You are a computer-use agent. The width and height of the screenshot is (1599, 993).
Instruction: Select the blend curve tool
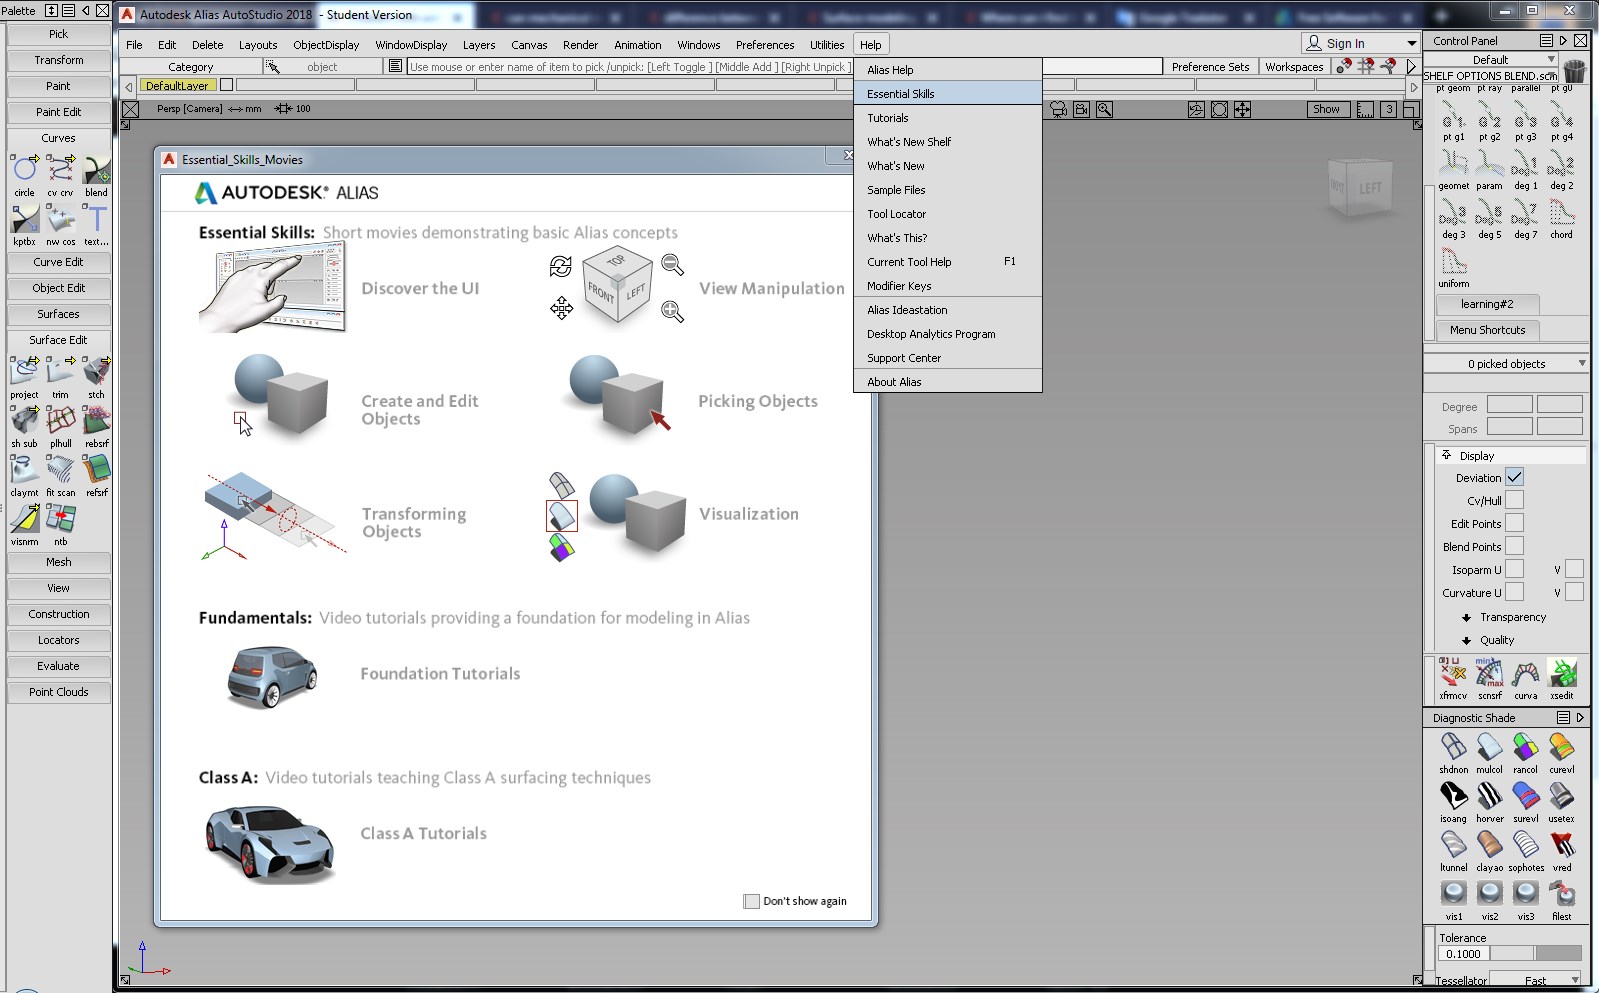pyautogui.click(x=96, y=169)
